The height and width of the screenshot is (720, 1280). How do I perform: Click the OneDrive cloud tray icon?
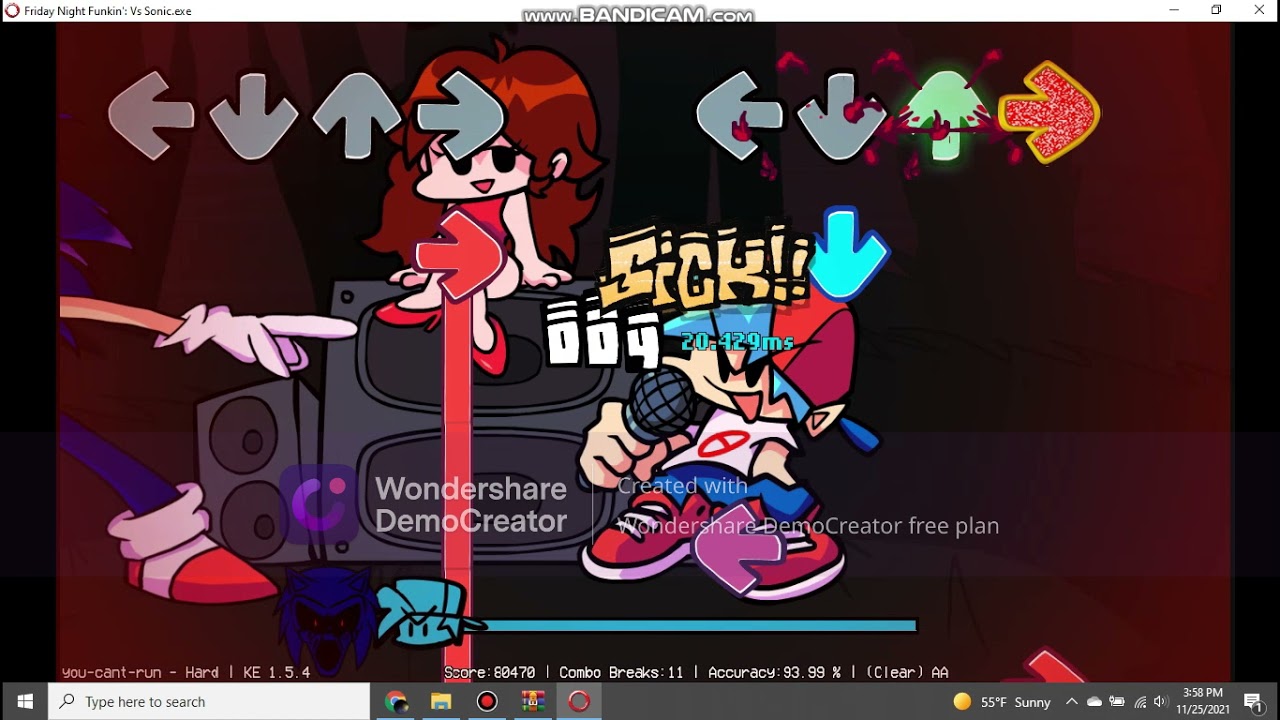click(x=1094, y=702)
